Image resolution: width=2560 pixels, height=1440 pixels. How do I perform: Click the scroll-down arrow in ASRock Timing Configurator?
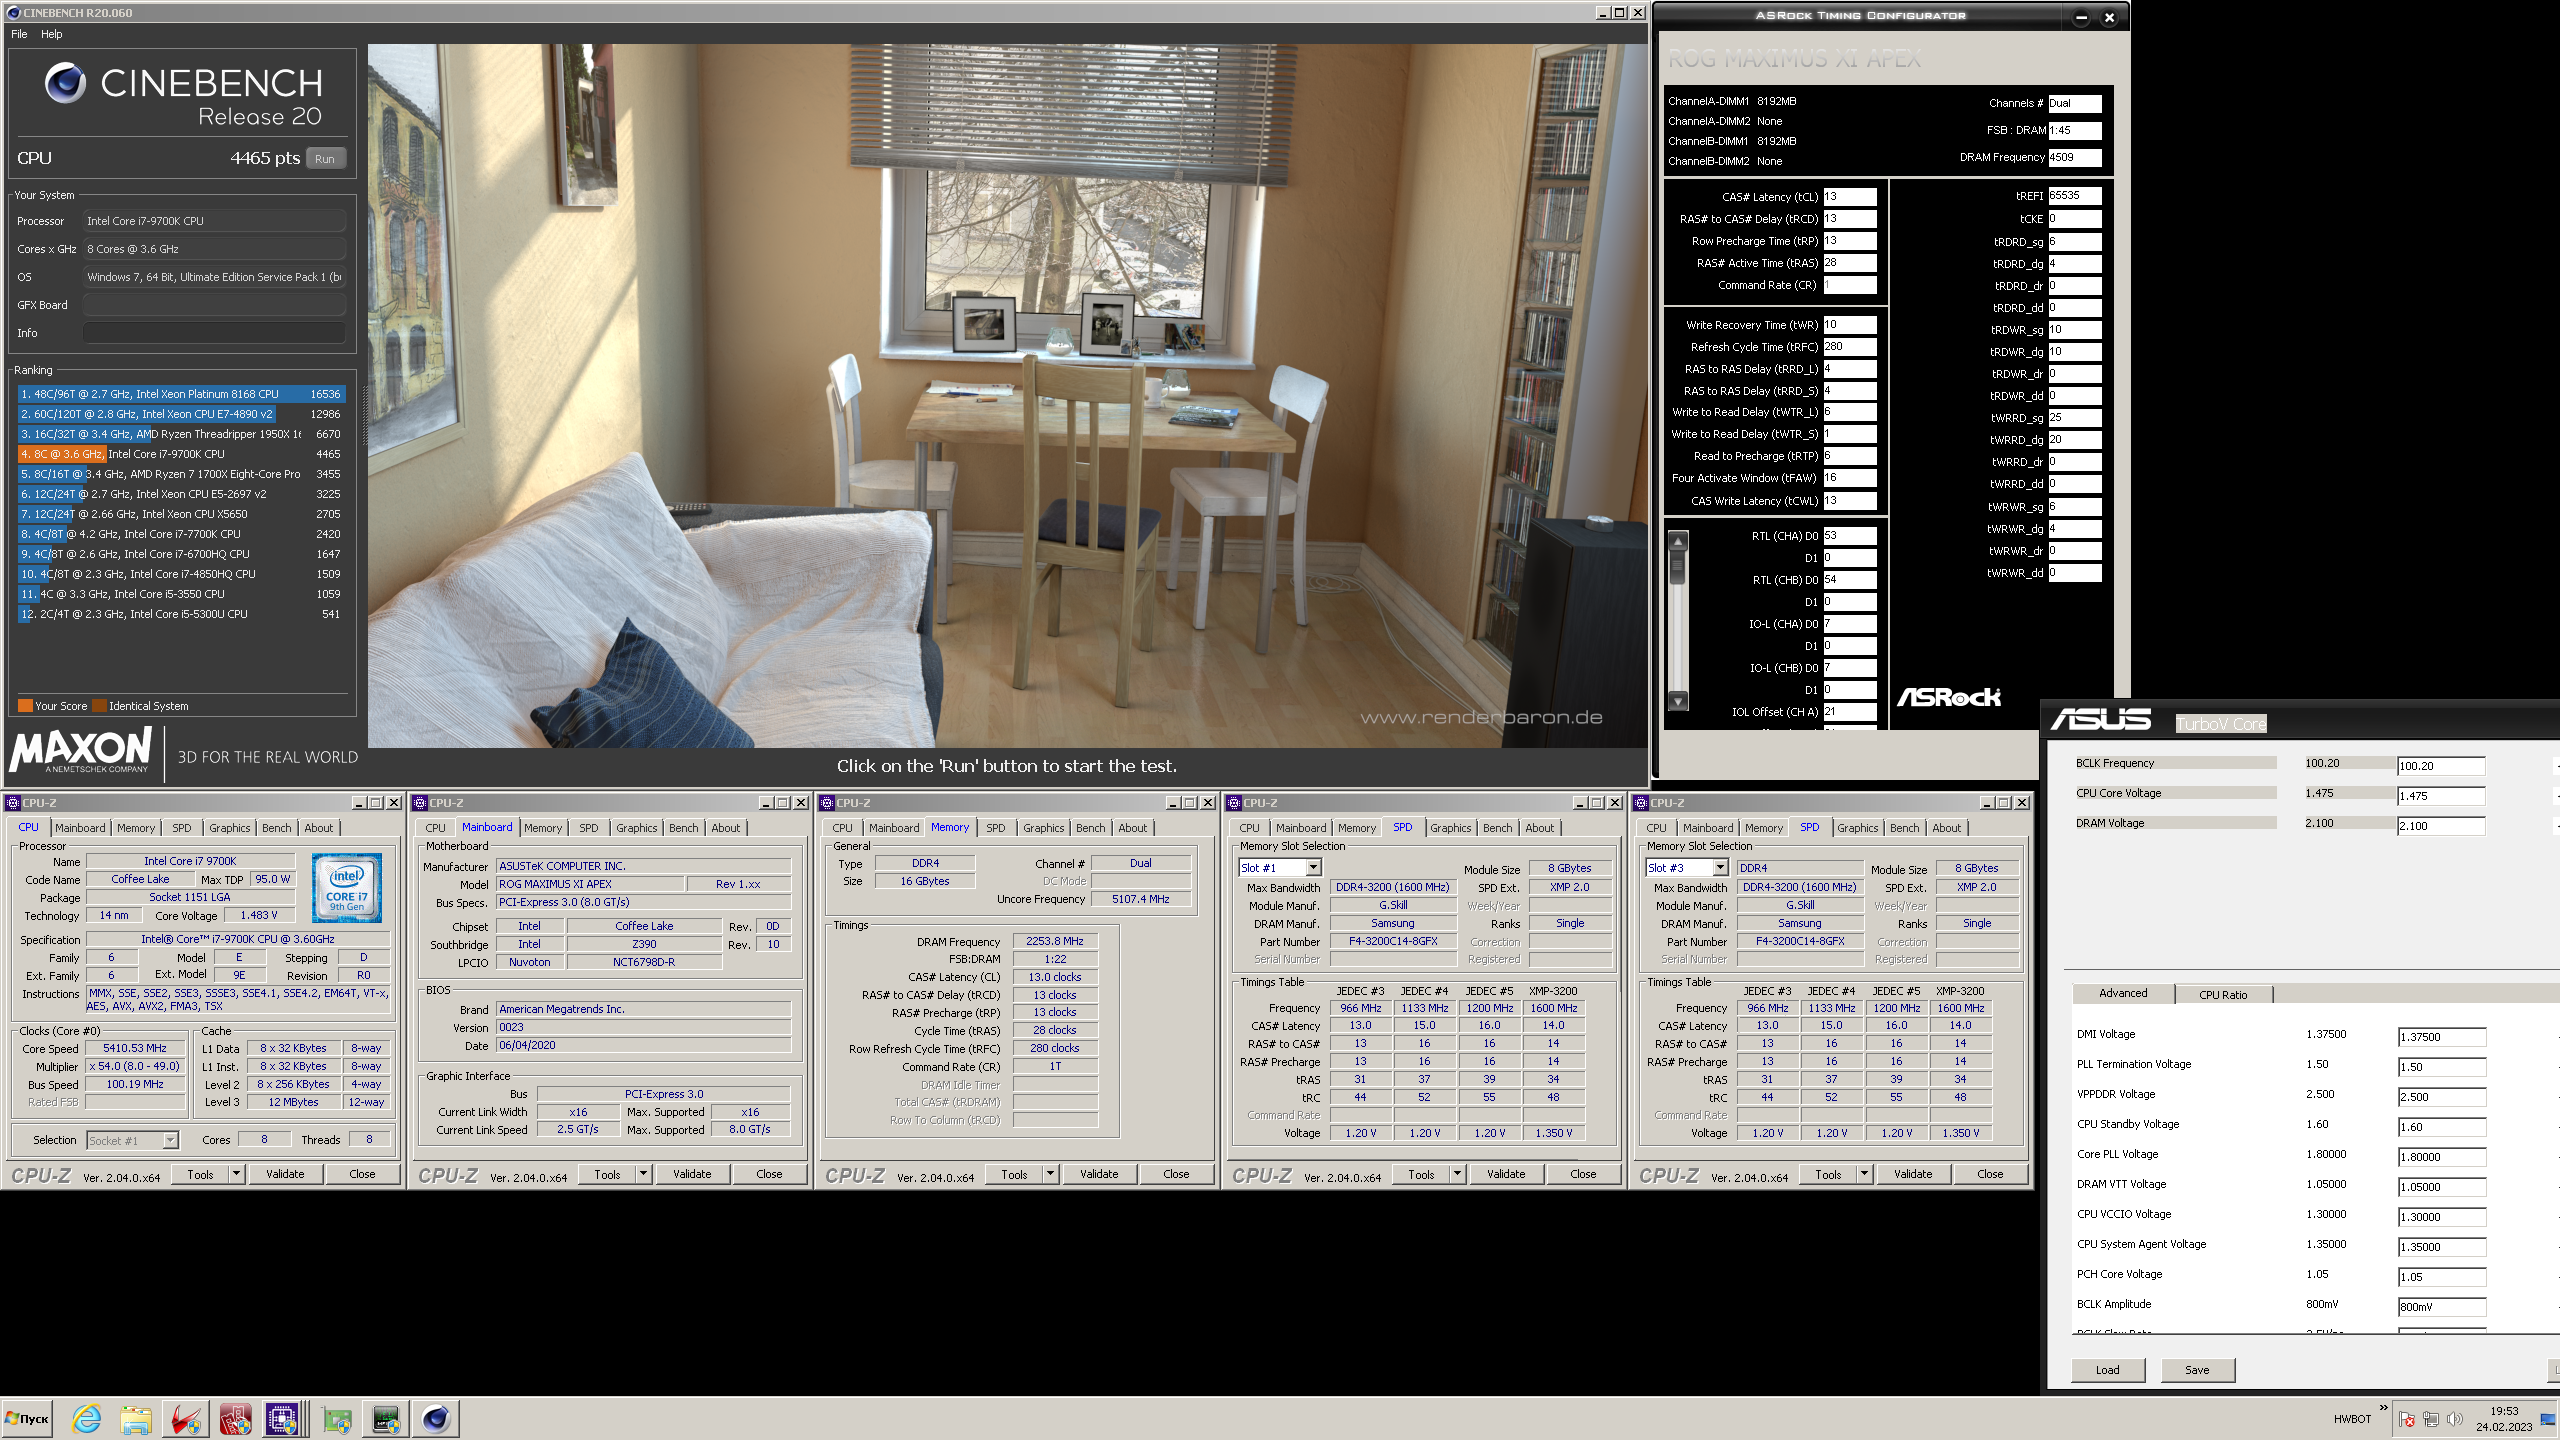(x=1679, y=701)
